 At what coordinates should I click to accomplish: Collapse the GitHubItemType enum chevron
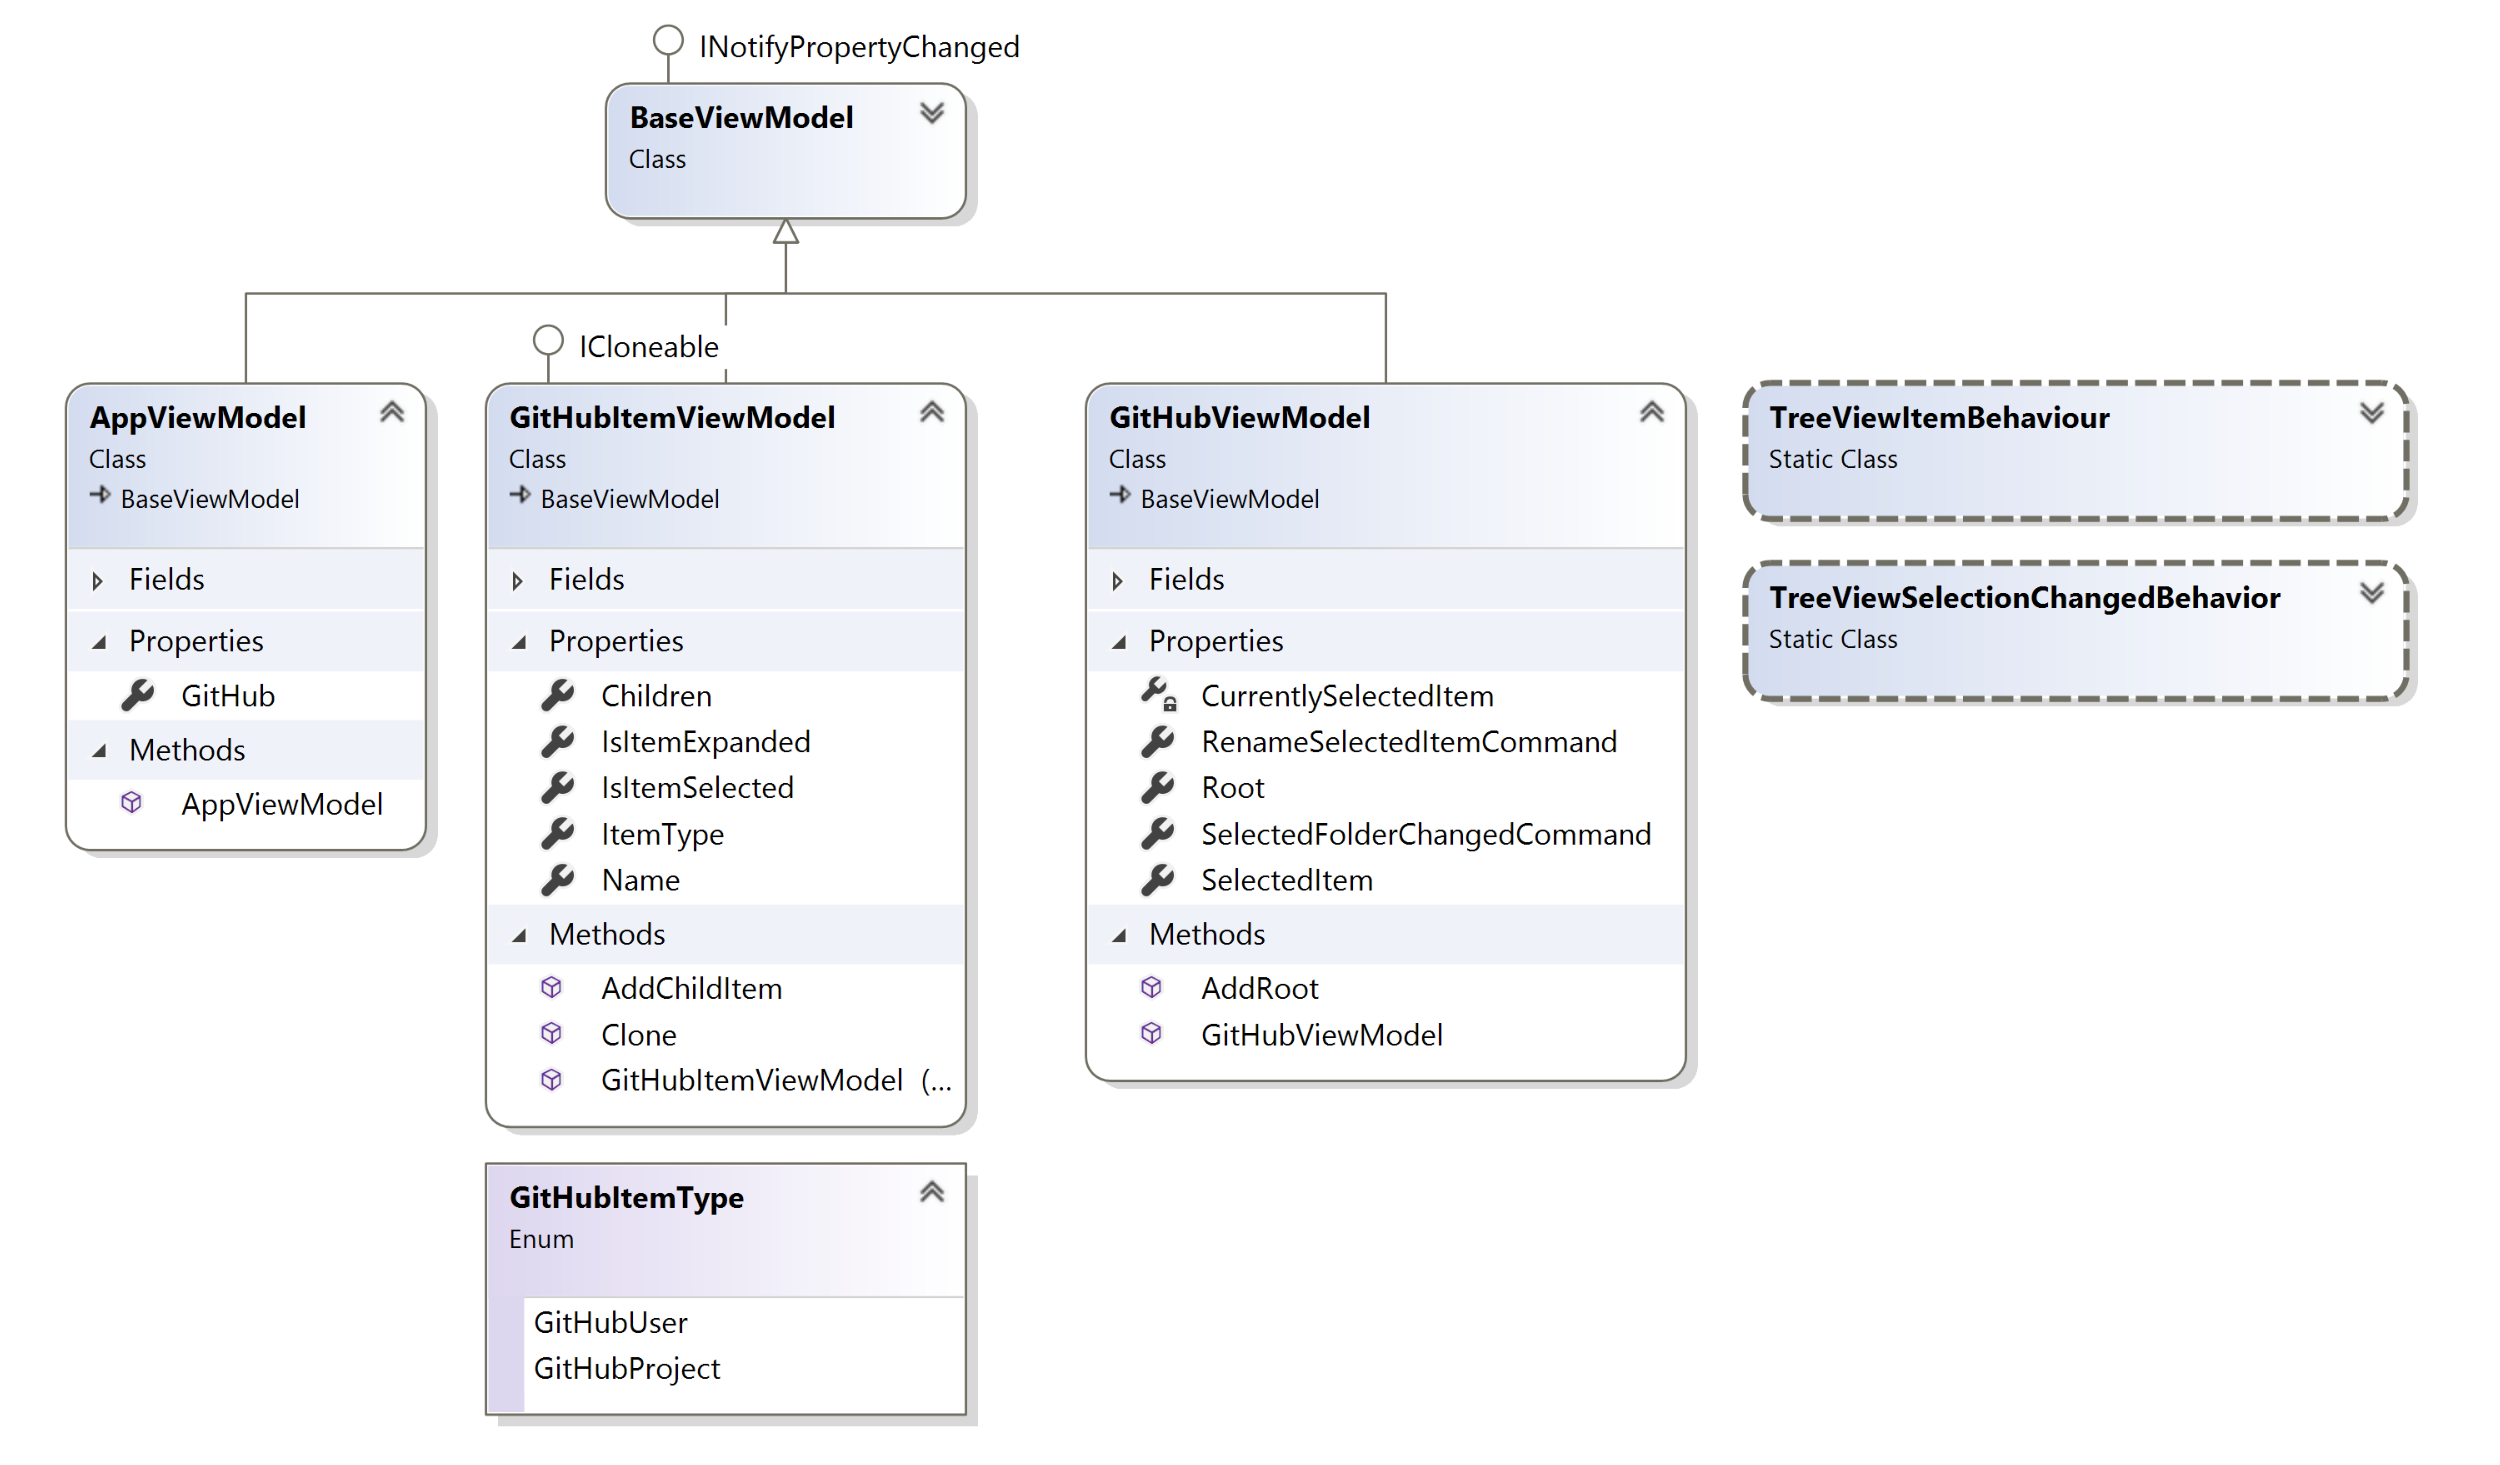click(932, 1192)
